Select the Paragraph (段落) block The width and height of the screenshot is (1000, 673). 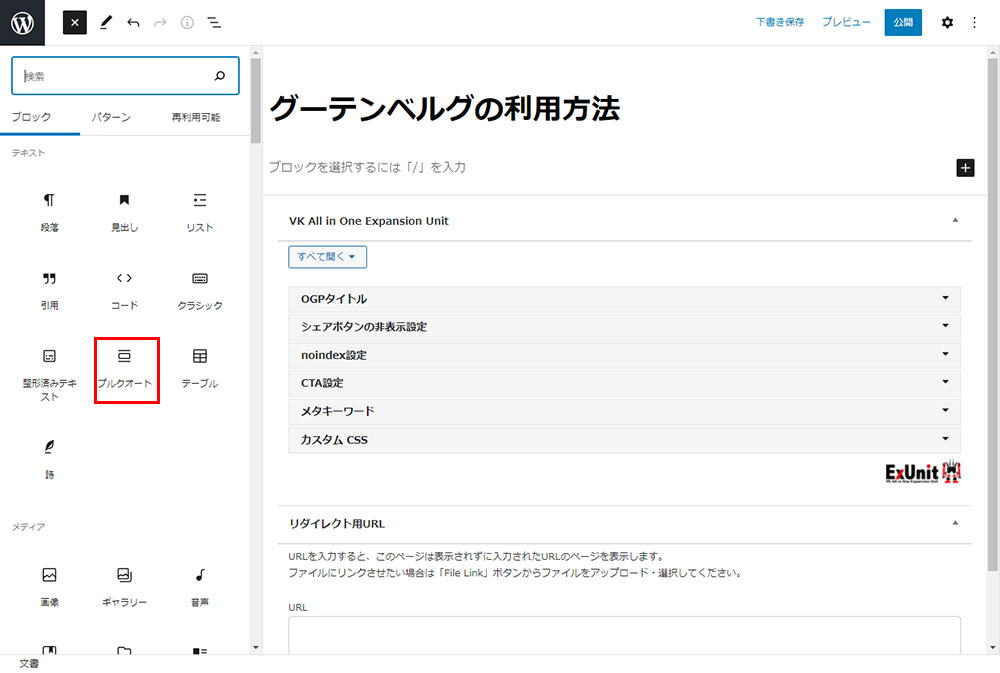[x=49, y=212]
